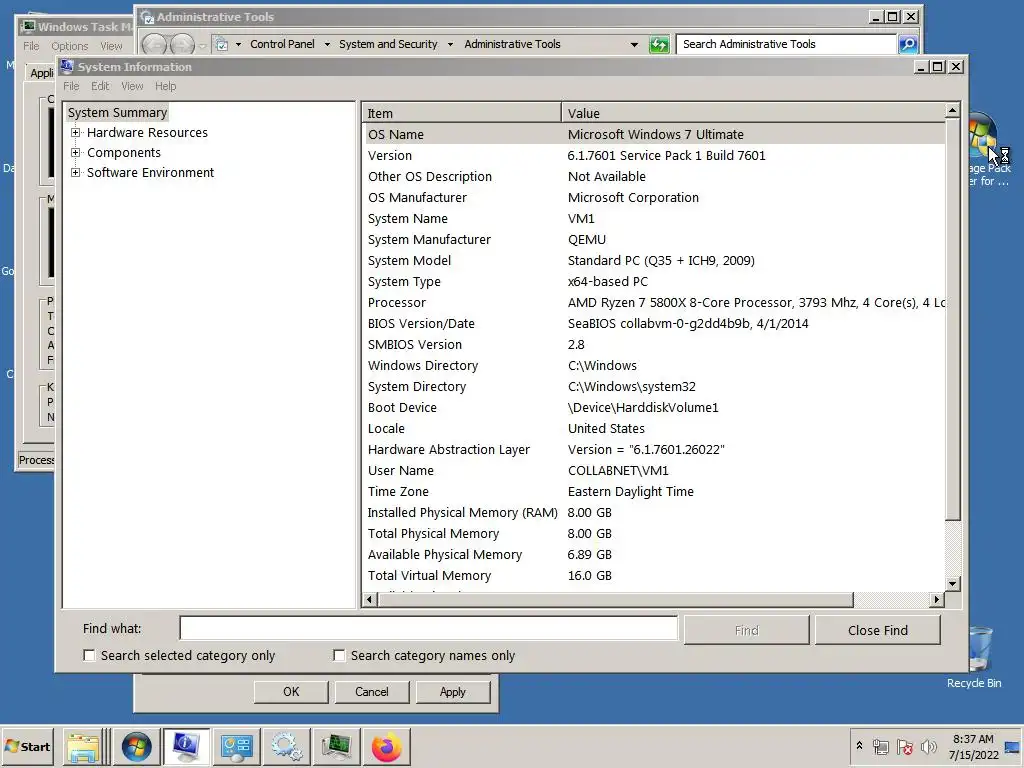This screenshot has height=768, width=1024.
Task: Select System Information taskbar icon
Action: [186, 746]
